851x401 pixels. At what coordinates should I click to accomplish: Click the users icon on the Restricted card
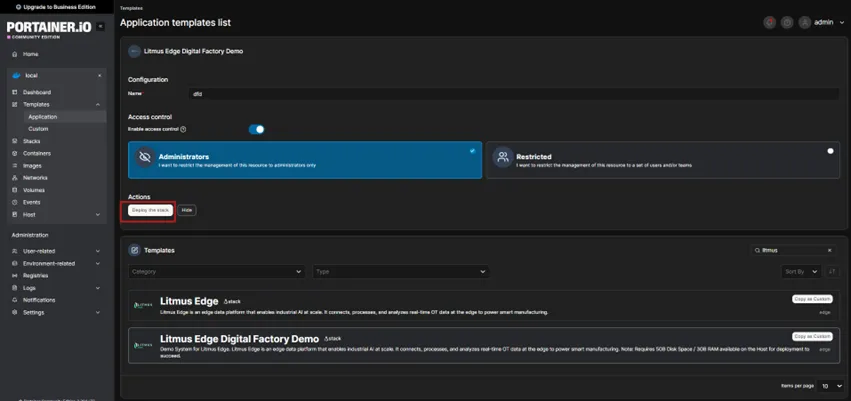503,157
